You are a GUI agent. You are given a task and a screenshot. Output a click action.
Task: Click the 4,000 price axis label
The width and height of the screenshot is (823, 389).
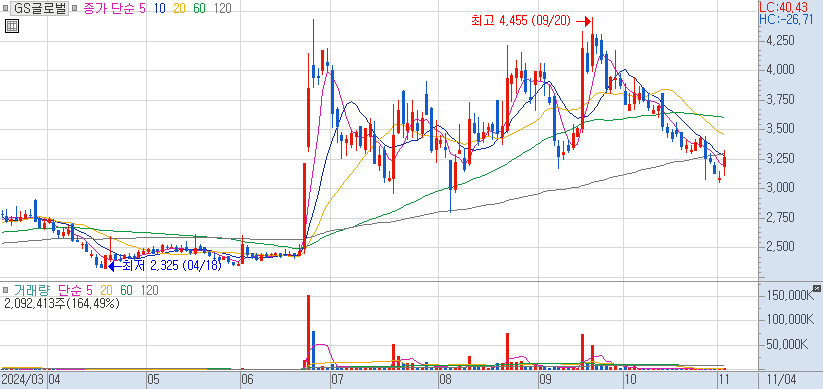point(779,70)
